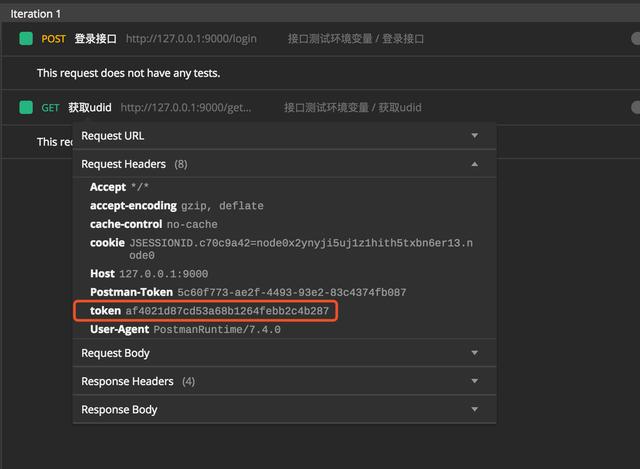
Task: Collapse the Request Headers section
Action: coord(284,164)
